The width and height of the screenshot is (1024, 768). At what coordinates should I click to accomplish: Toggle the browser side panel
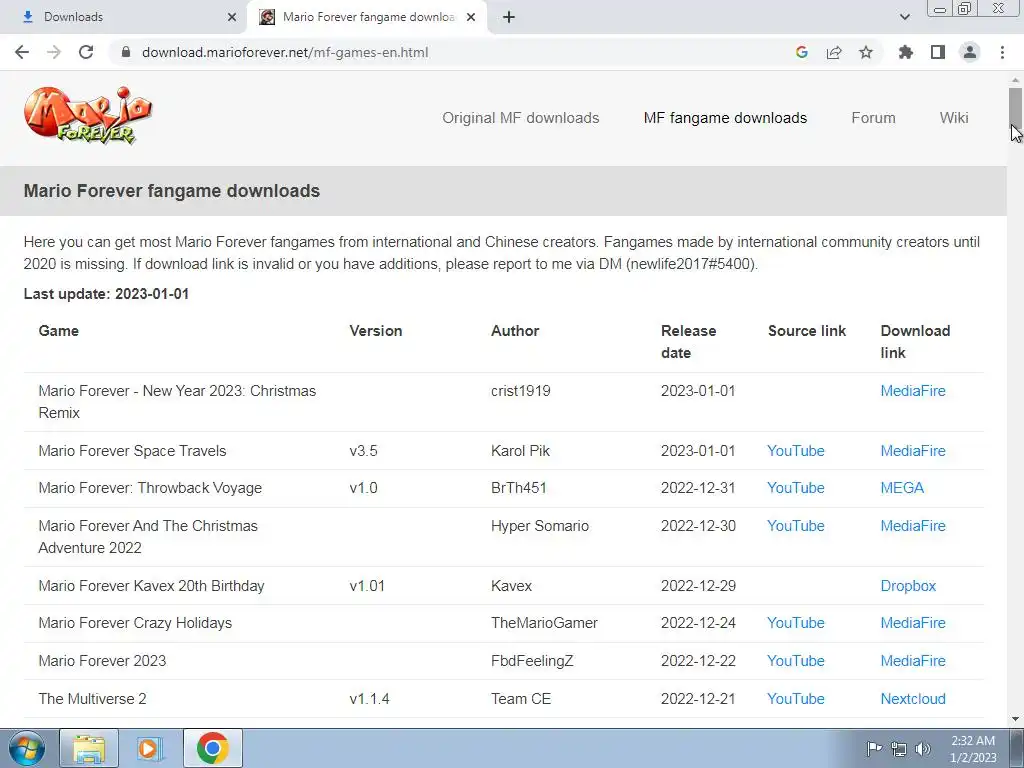(x=938, y=52)
